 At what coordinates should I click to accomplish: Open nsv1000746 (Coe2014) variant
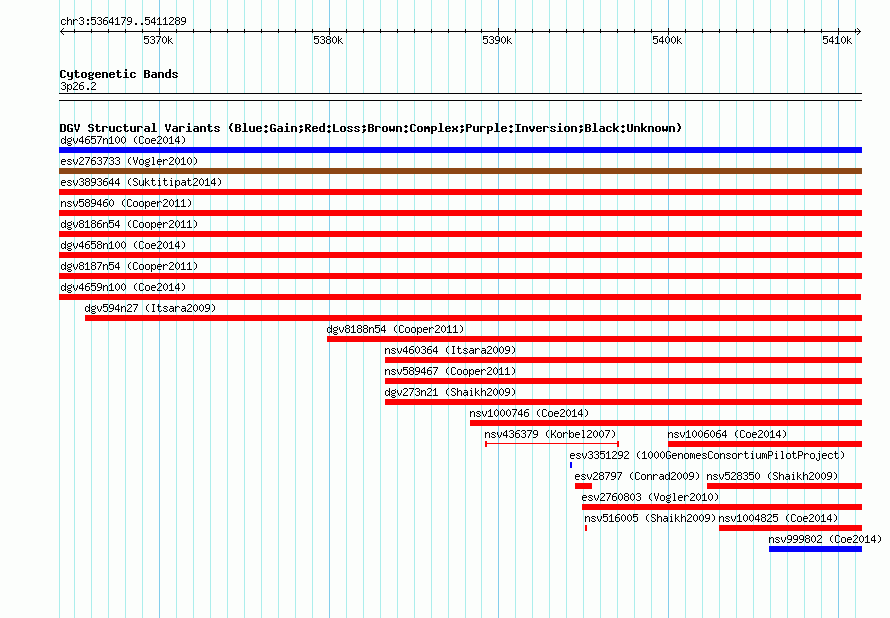point(529,413)
